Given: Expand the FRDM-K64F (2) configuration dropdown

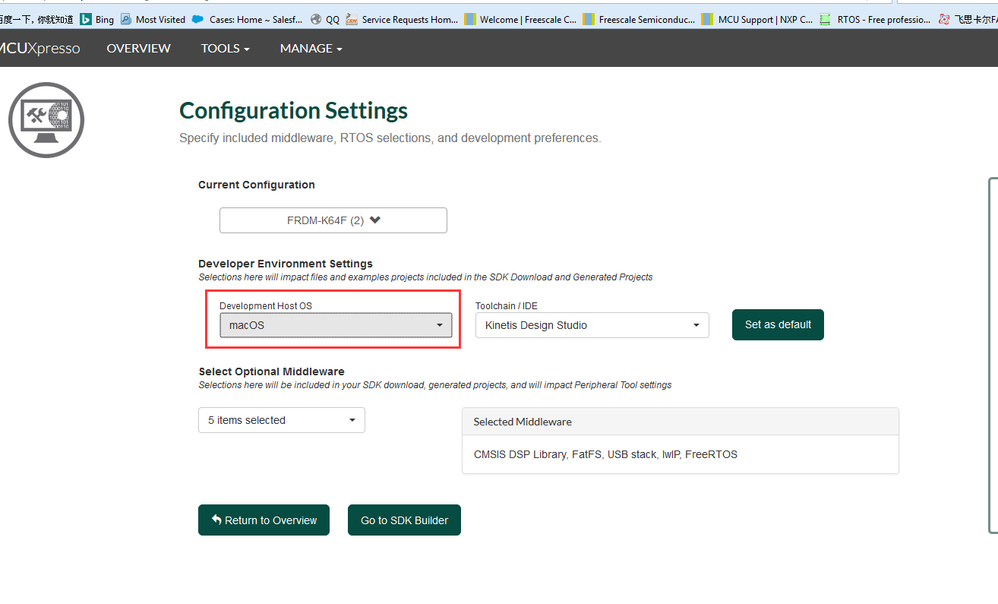Looking at the screenshot, I should pyautogui.click(x=333, y=220).
